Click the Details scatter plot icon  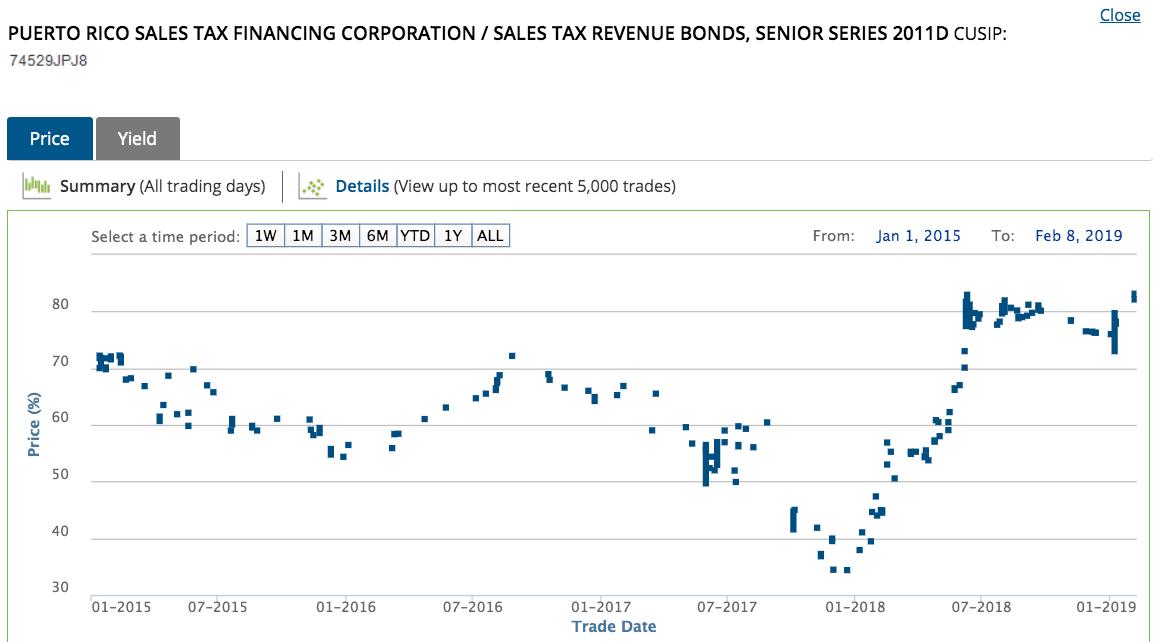313,187
